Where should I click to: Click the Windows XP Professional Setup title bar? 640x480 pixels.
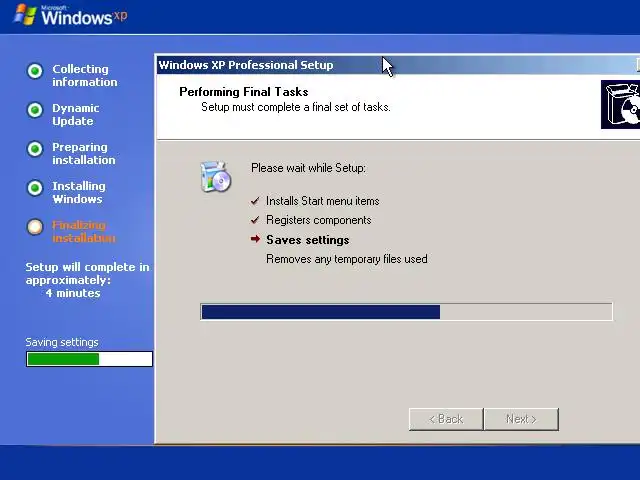398,65
